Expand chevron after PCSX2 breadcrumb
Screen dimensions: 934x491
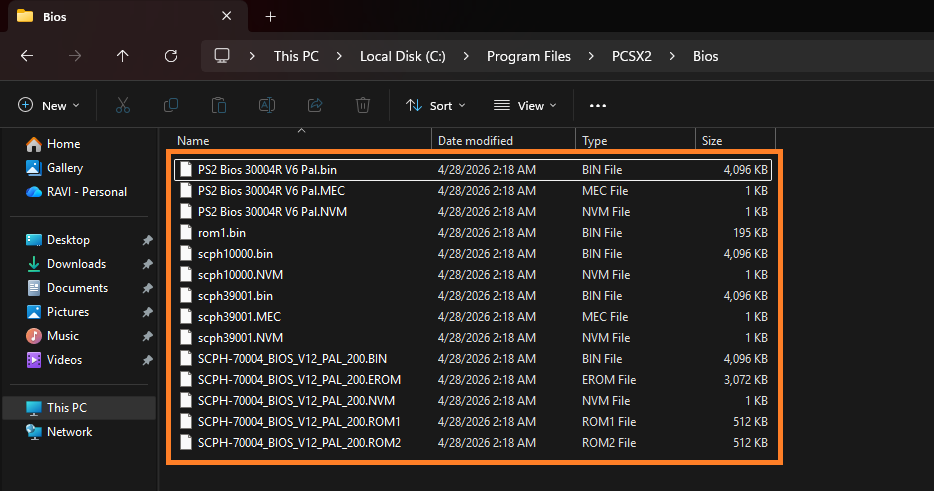click(672, 56)
